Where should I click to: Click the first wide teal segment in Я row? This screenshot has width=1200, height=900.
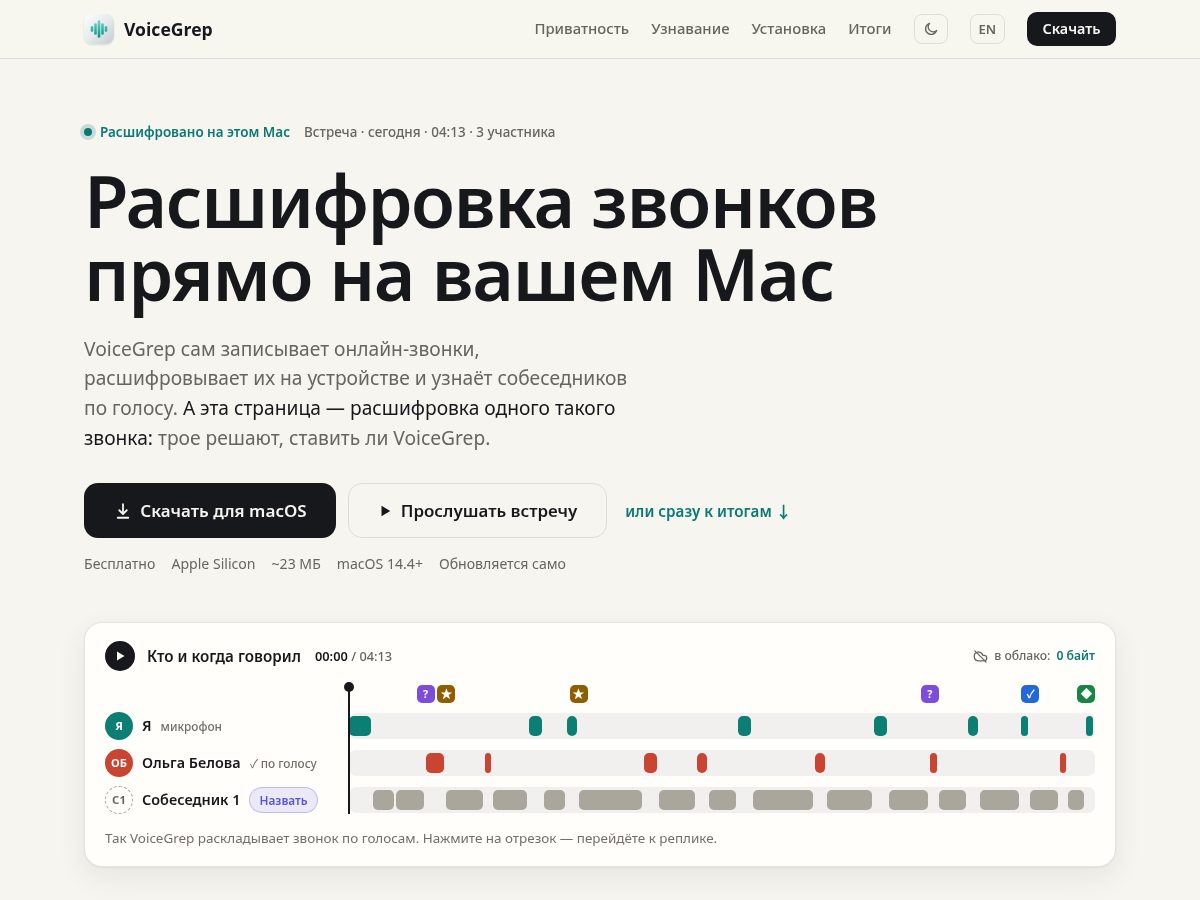(360, 726)
